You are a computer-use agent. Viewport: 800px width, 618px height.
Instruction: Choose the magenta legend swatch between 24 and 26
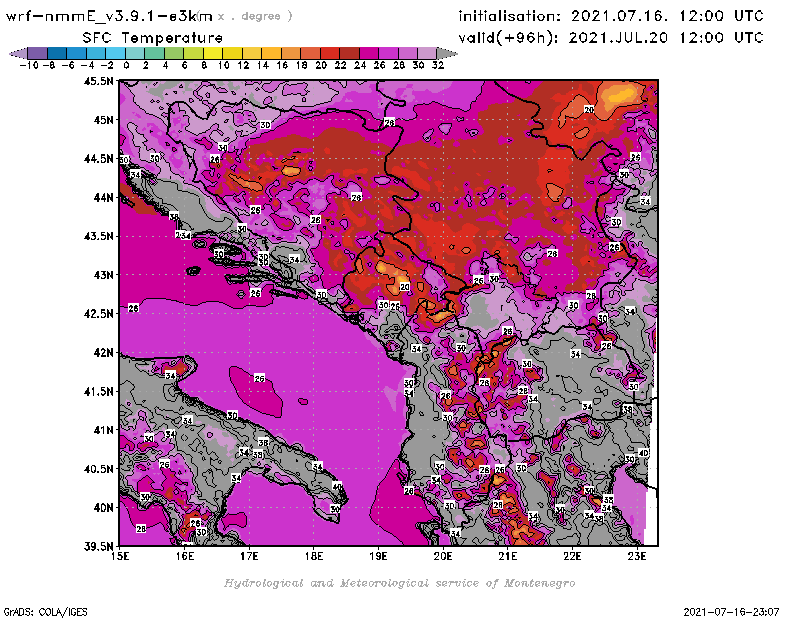point(368,53)
